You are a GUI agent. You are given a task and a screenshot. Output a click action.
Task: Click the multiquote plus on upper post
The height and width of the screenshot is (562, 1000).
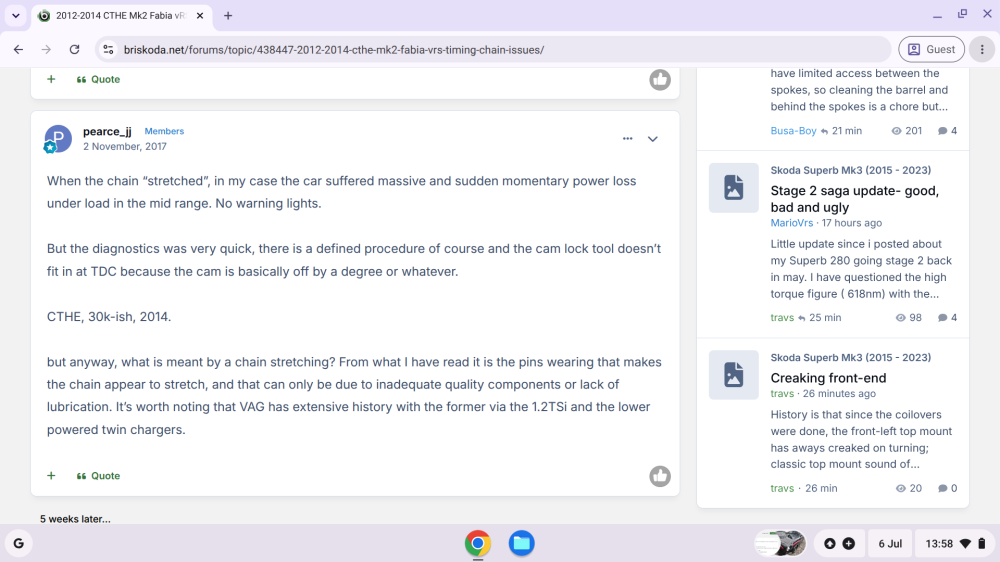click(x=51, y=79)
